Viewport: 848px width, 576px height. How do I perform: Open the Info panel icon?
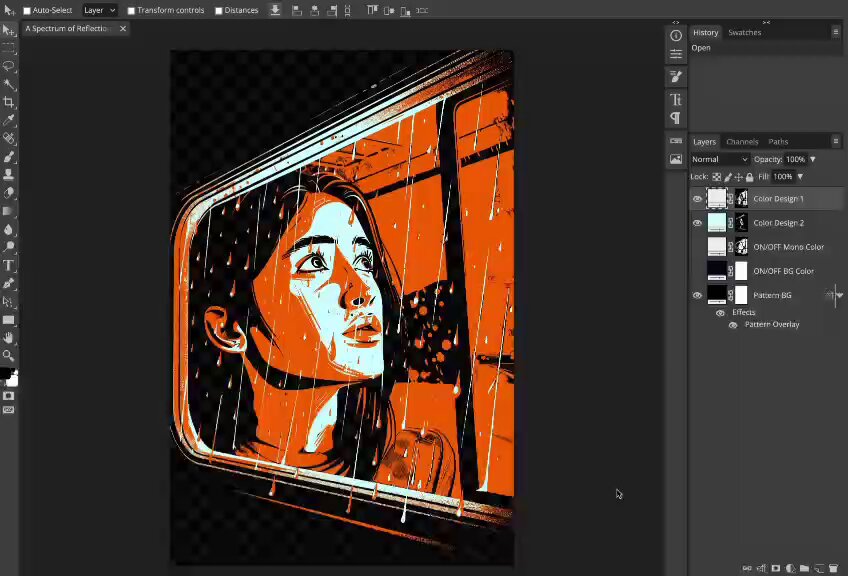pyautogui.click(x=675, y=36)
